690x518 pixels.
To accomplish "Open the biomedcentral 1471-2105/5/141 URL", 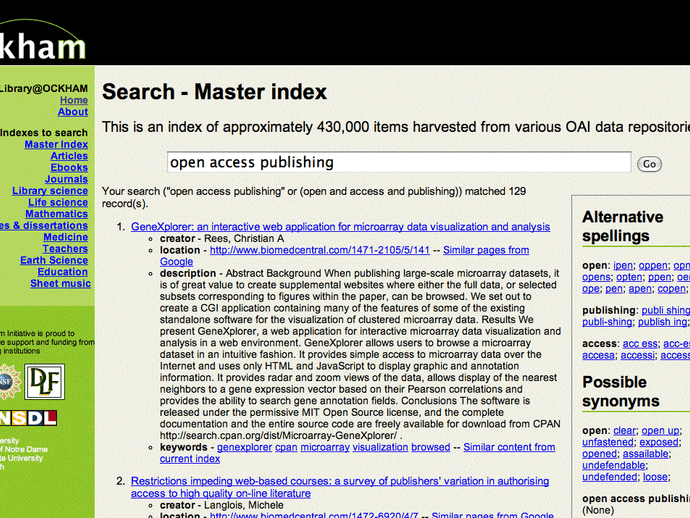I will [319, 250].
